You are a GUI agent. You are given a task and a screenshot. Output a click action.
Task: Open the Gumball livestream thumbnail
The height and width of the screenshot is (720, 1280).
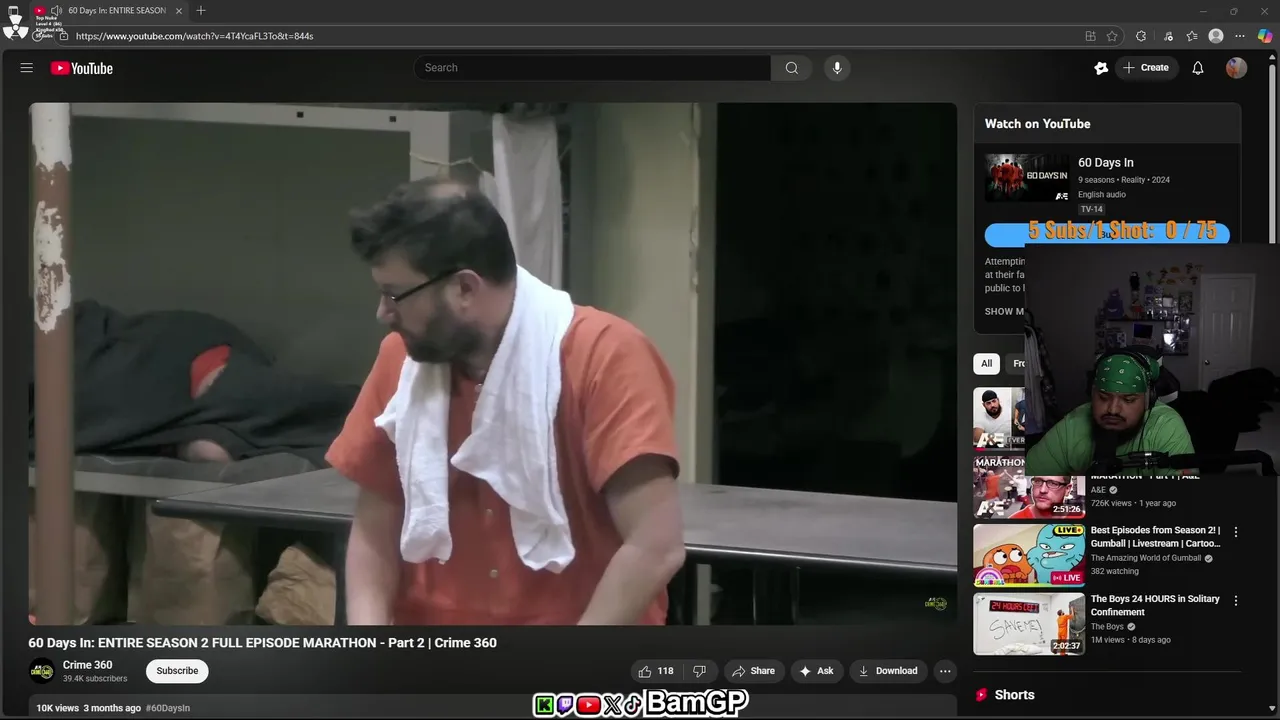coord(1029,555)
